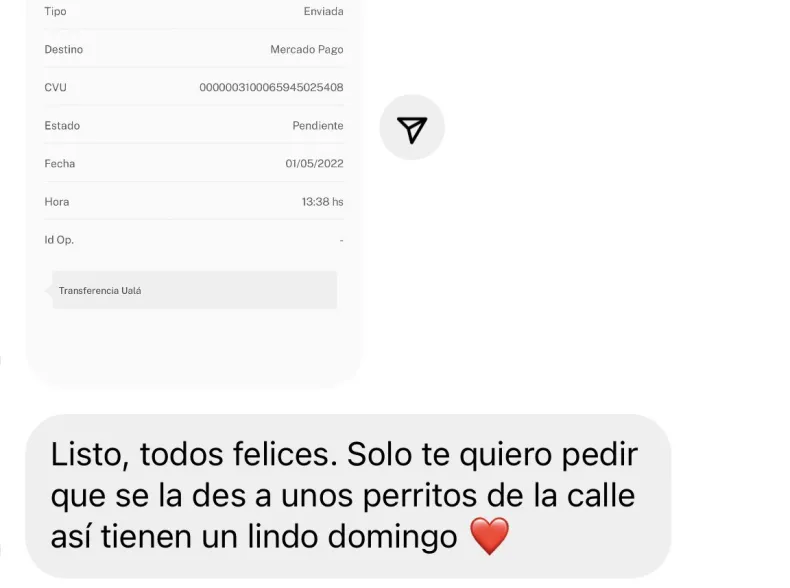The height and width of the screenshot is (588, 790).
Task: Click the Id Op. row label
Action: [x=59, y=240]
